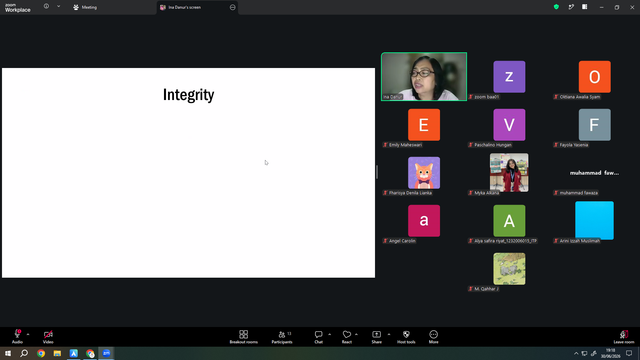The image size is (640, 360).
Task: Unmute the Audio microphone button
Action: coord(17,337)
